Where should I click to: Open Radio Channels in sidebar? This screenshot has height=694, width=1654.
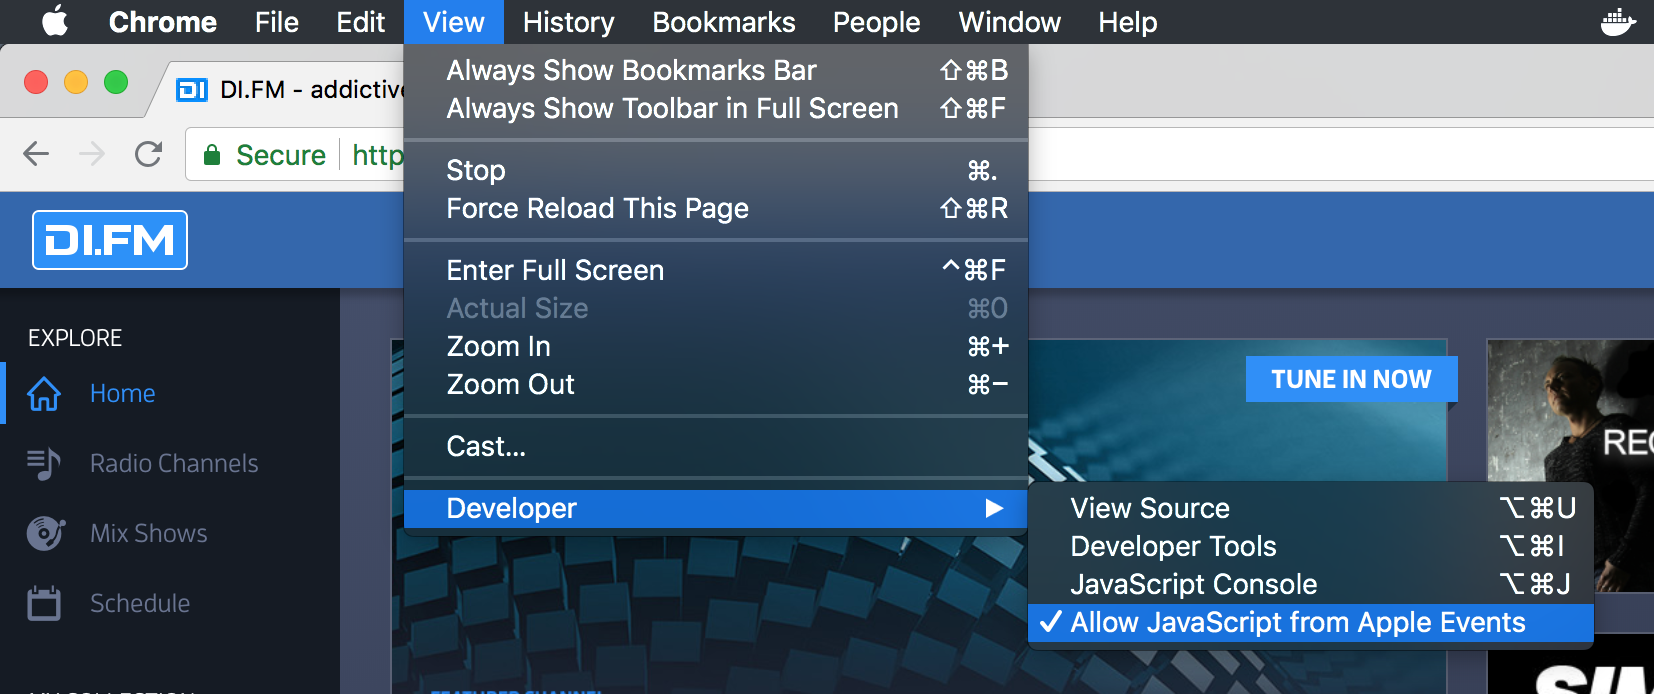(174, 464)
